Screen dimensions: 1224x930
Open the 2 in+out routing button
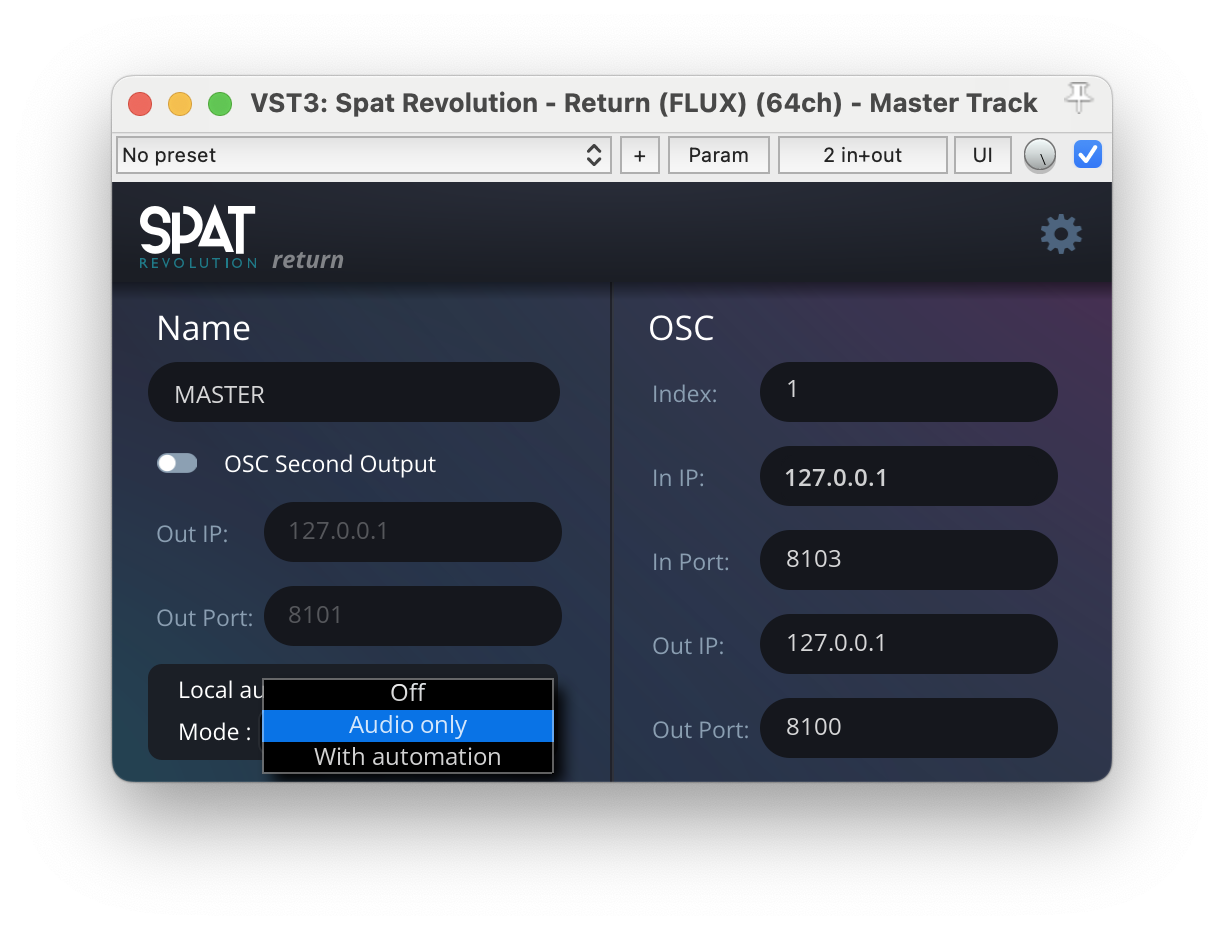coord(862,155)
